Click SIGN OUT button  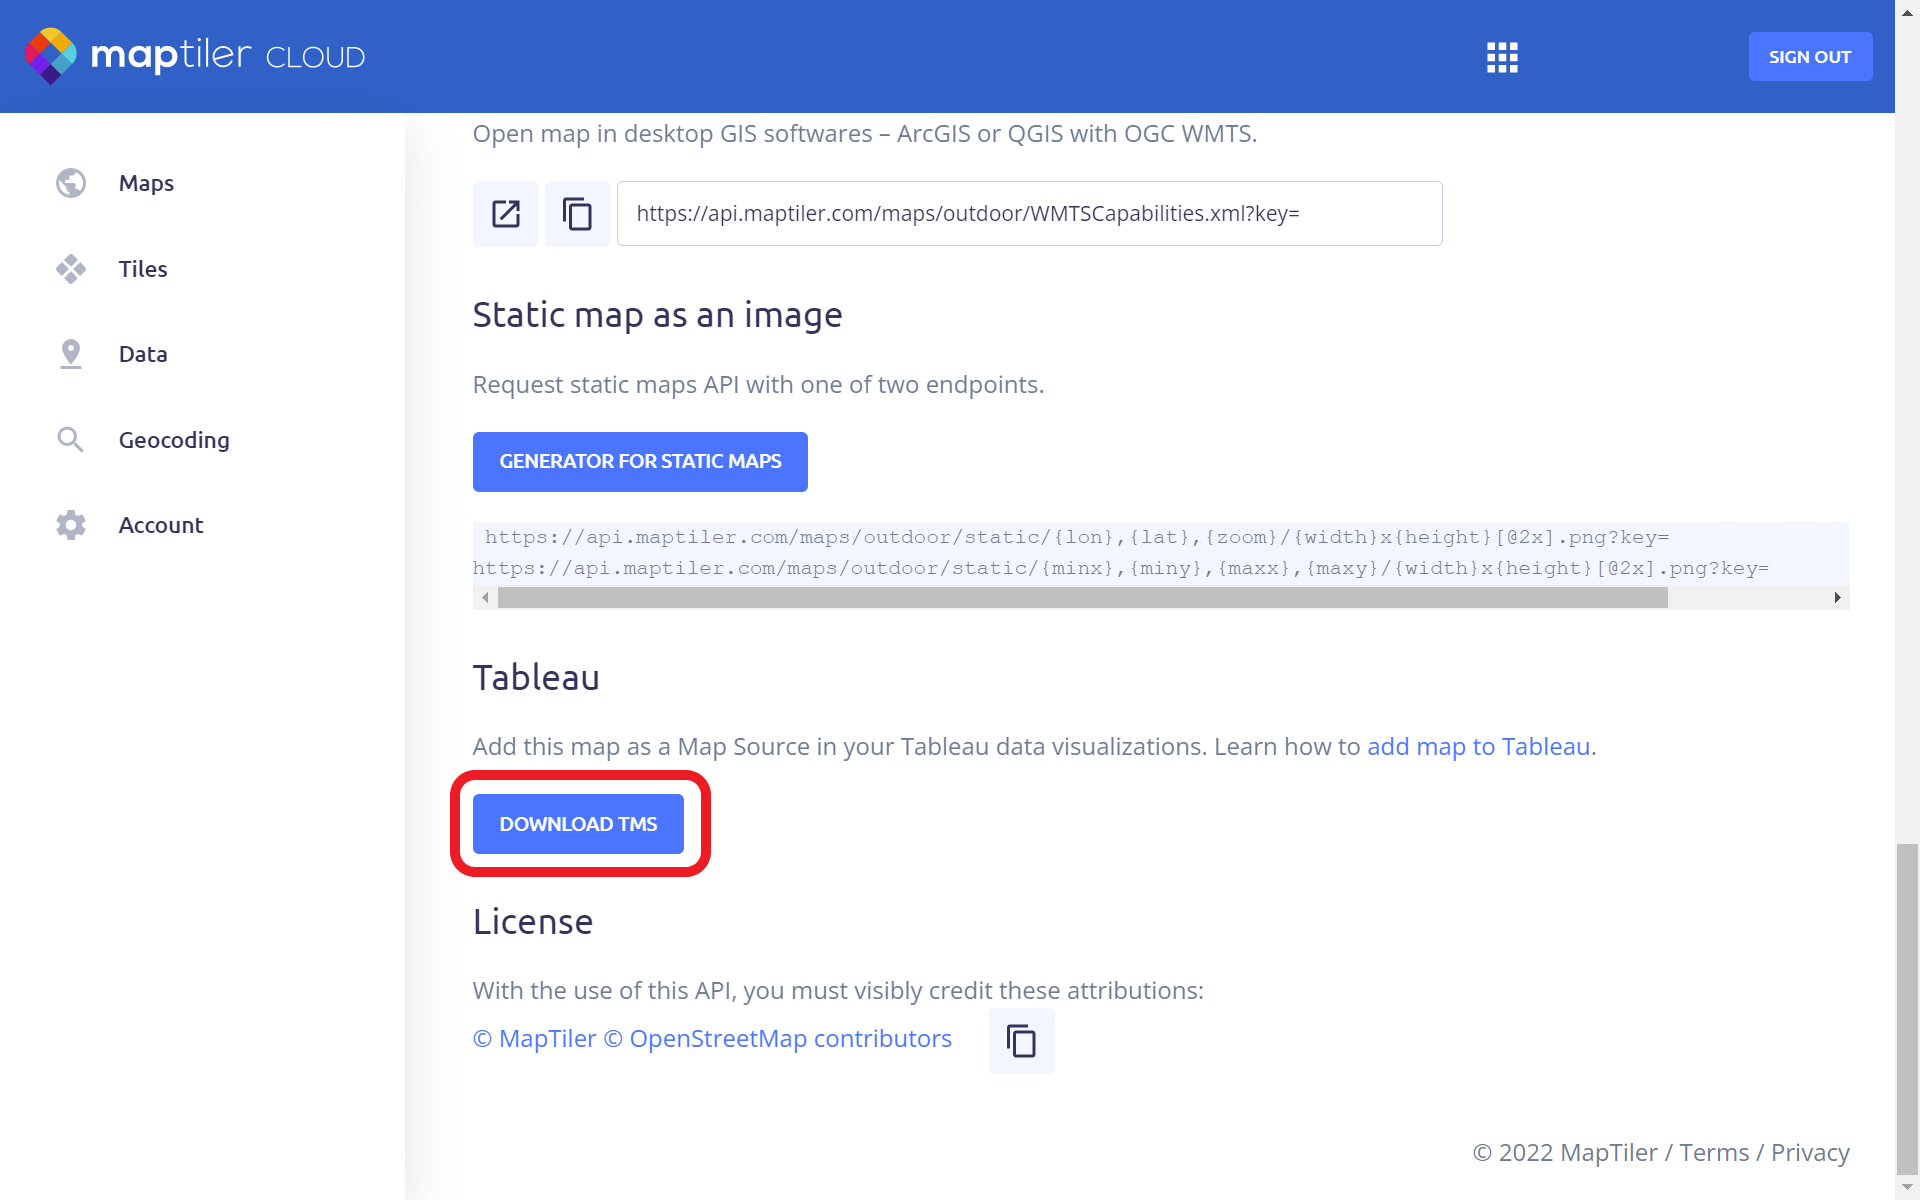[1809, 57]
